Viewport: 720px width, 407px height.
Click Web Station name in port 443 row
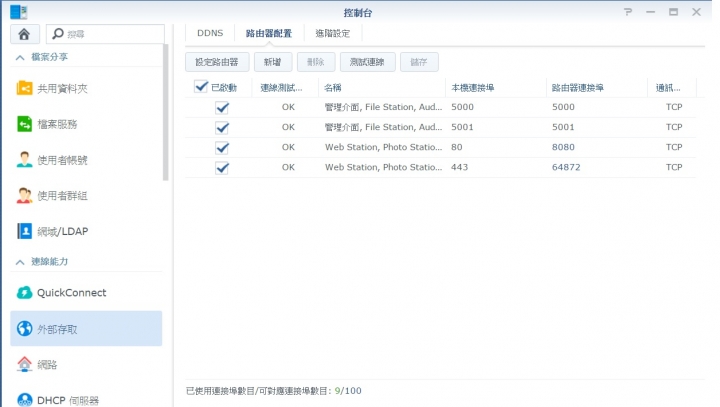383,167
